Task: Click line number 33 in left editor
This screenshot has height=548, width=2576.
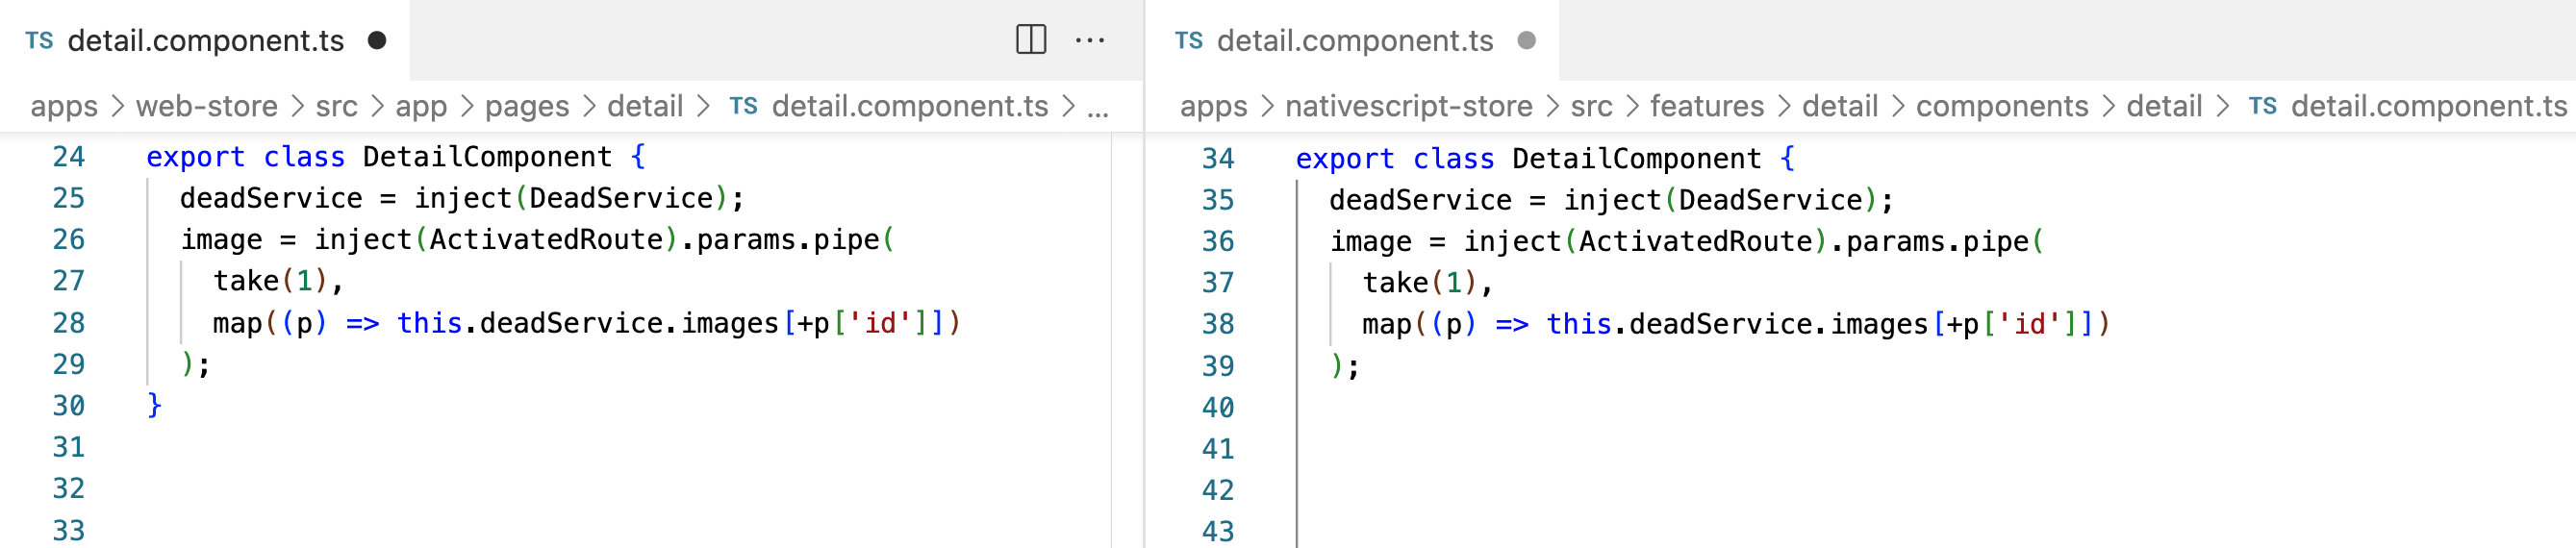Action: point(69,531)
